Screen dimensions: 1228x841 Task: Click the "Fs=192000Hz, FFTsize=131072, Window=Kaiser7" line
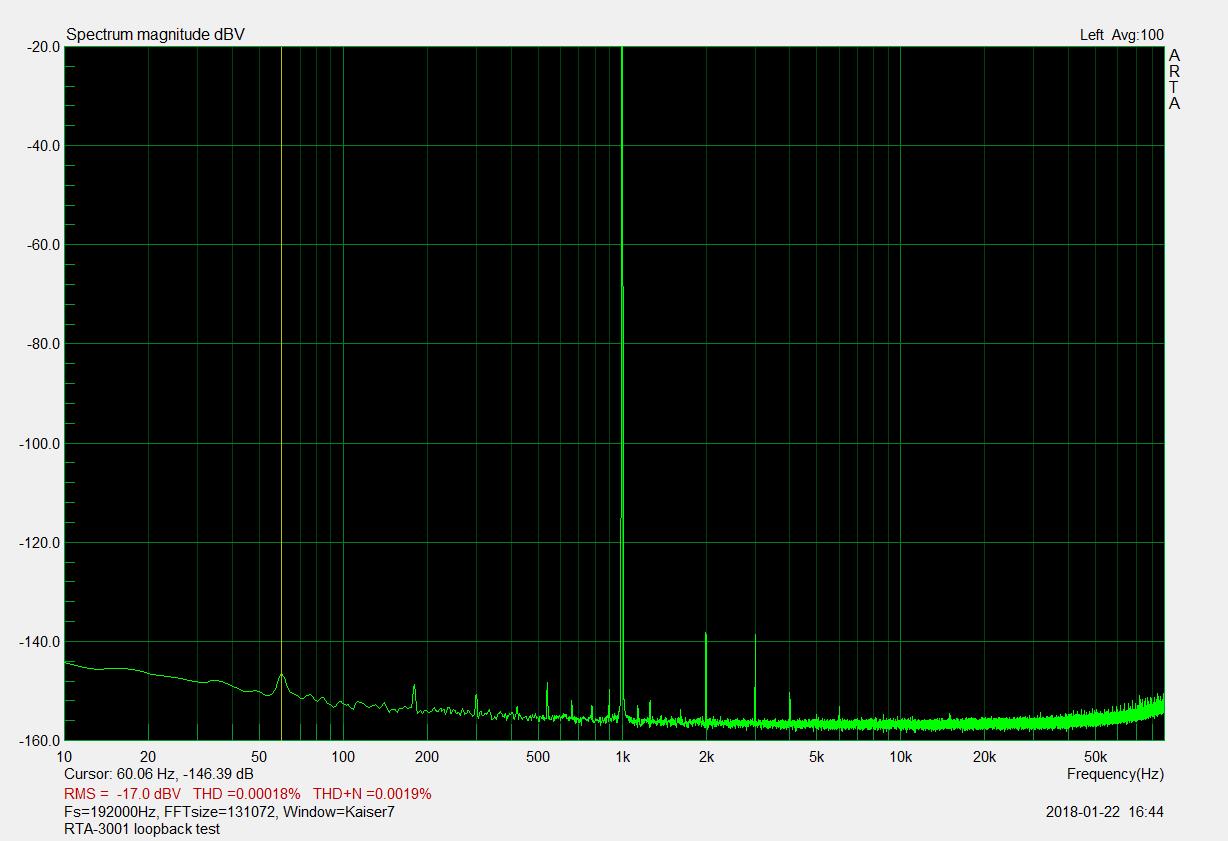(x=229, y=812)
